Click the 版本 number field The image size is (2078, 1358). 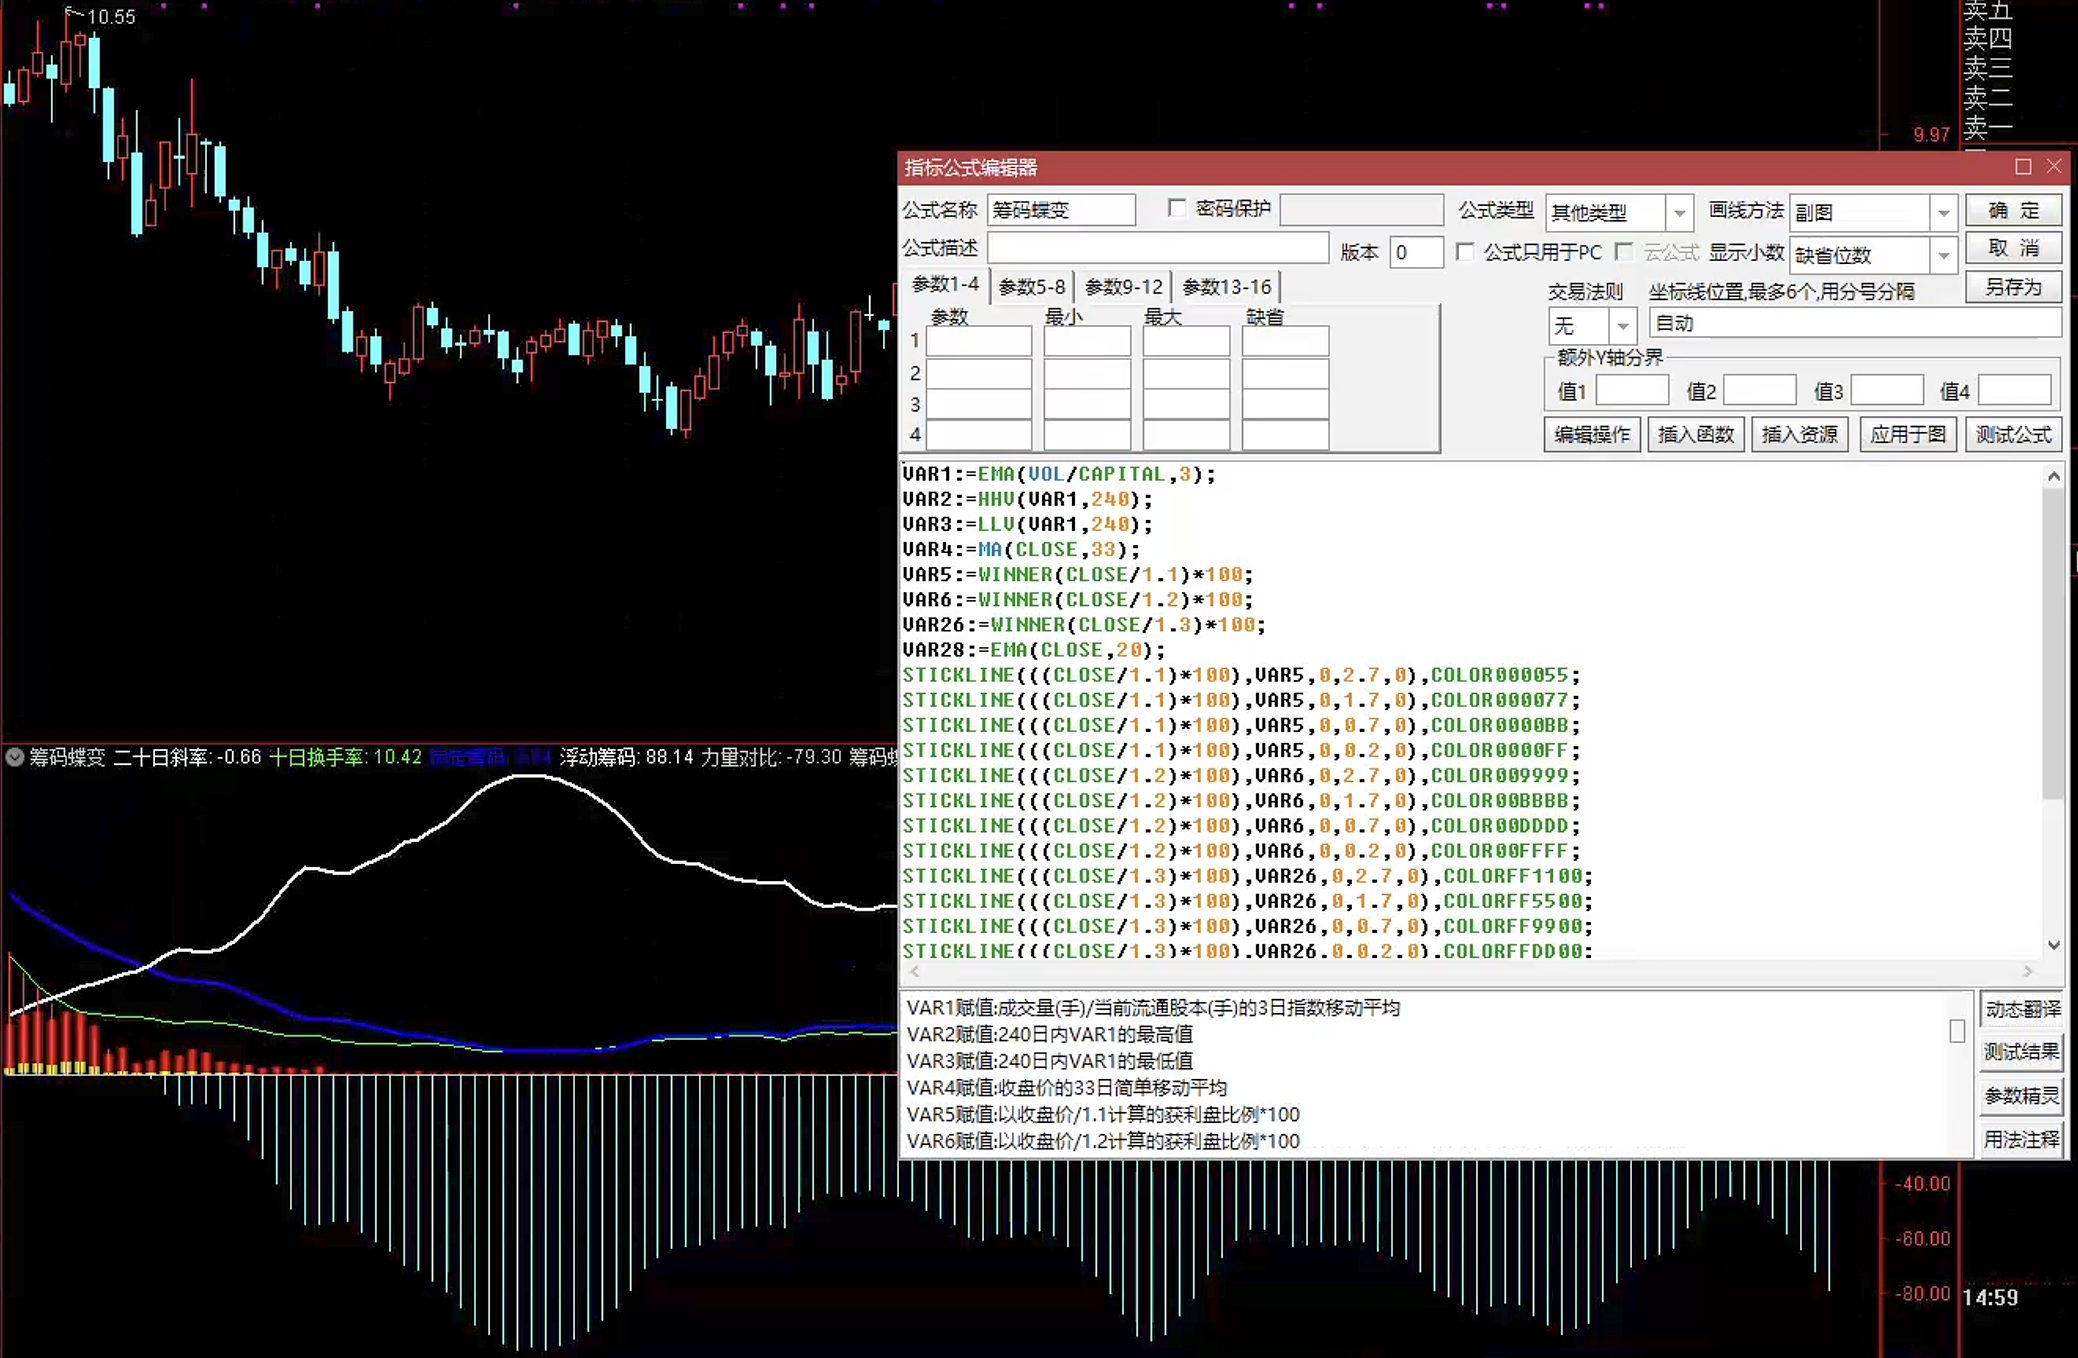pos(1416,252)
